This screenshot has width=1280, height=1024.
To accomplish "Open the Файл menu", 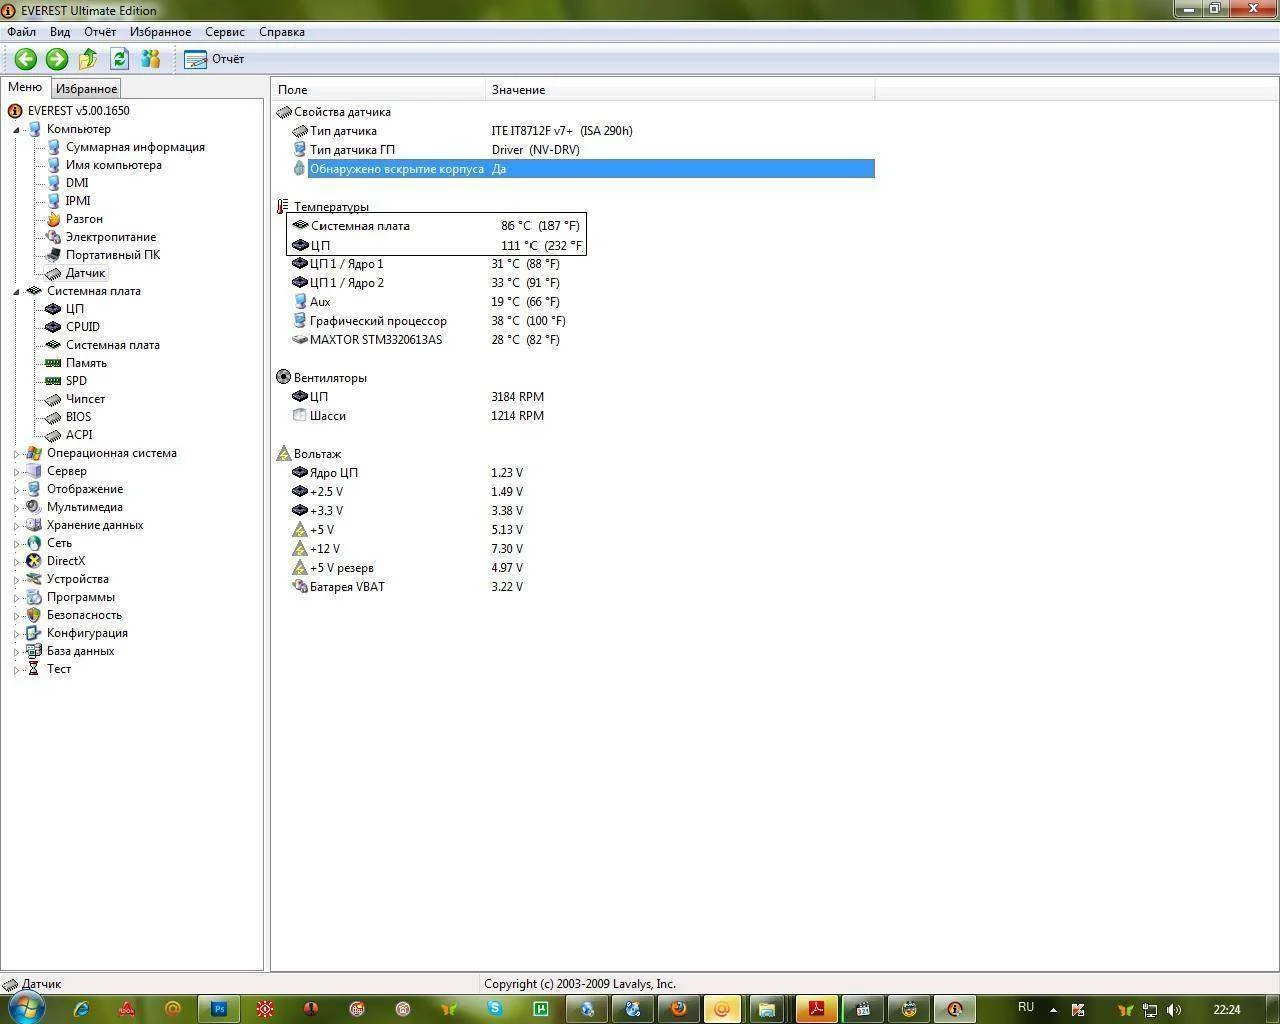I will click(21, 32).
